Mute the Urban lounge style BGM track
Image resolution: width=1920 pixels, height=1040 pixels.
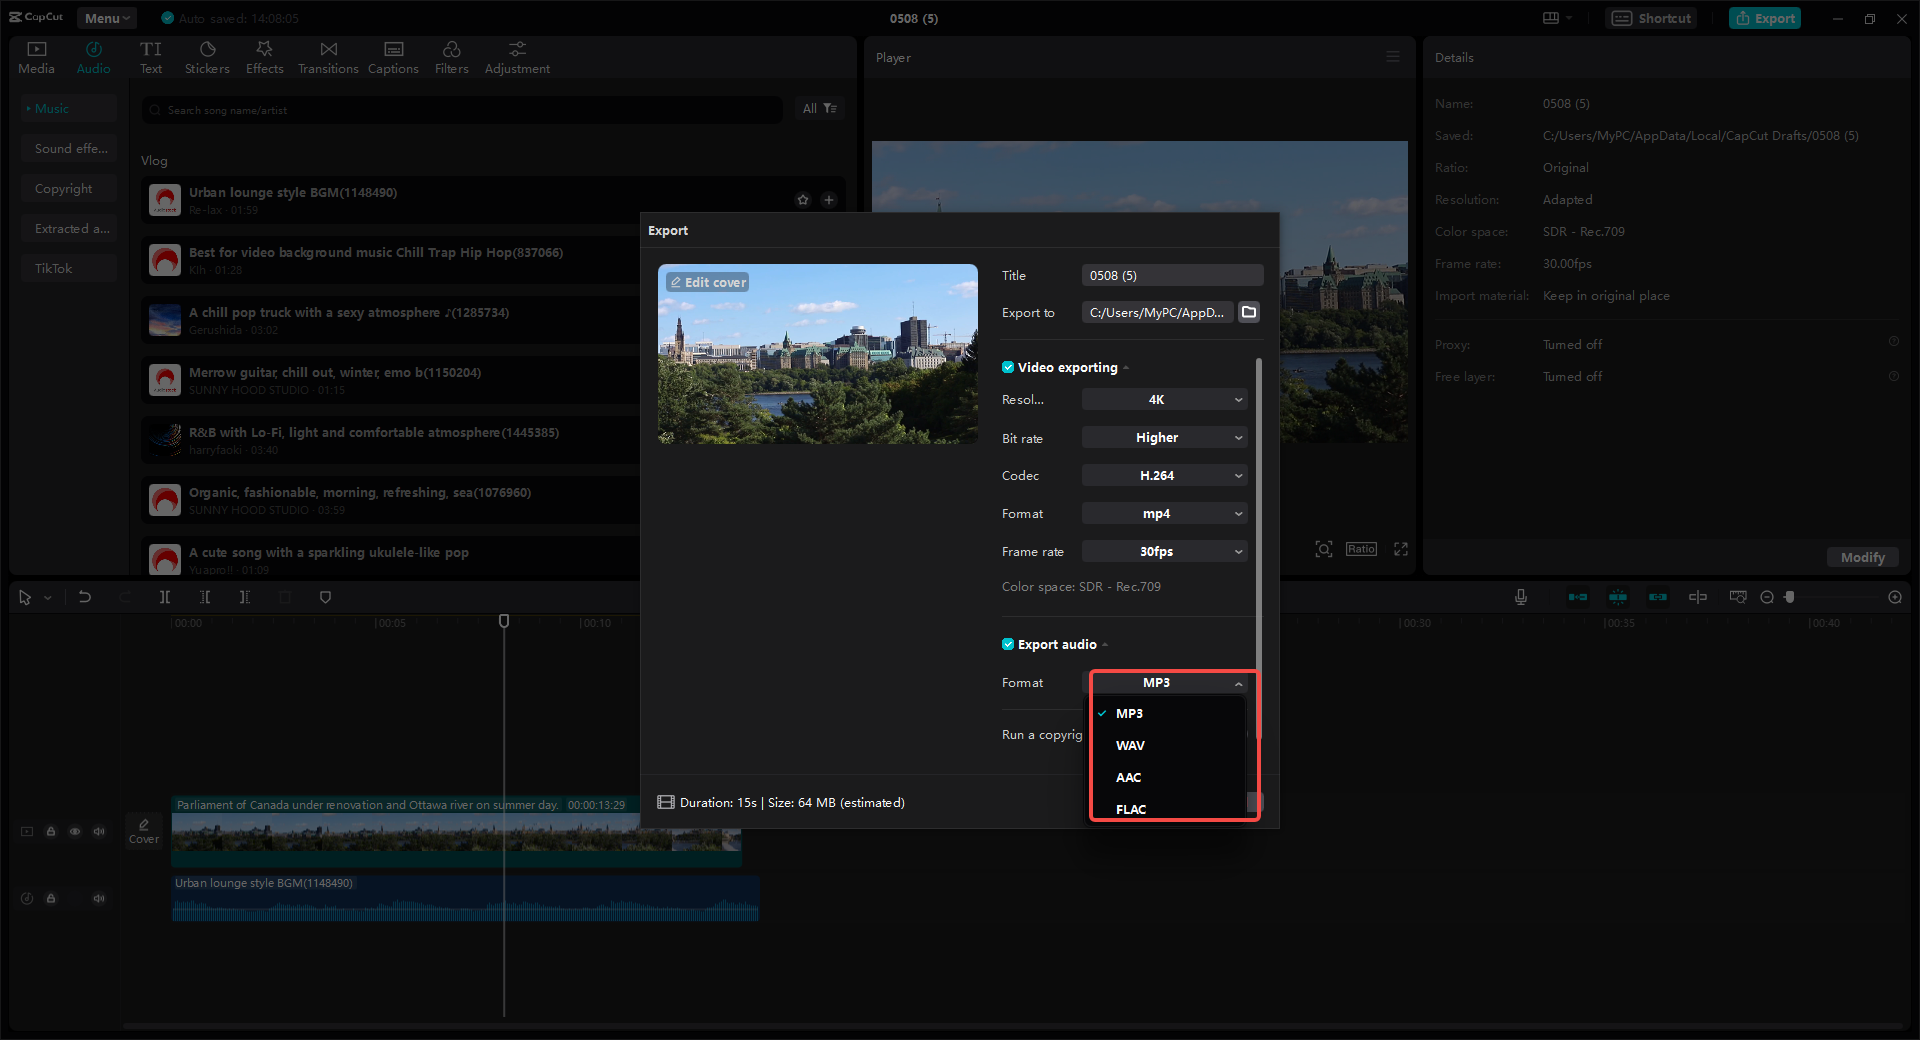99,898
